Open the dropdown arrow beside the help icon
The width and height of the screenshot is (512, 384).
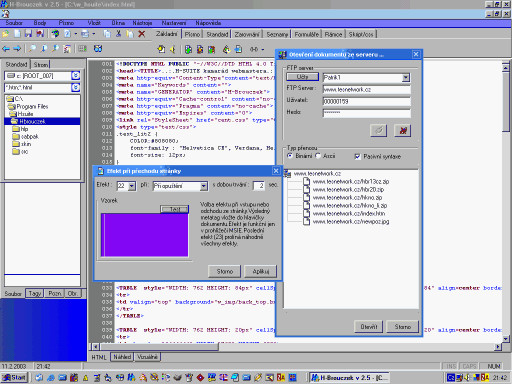click(76, 34)
